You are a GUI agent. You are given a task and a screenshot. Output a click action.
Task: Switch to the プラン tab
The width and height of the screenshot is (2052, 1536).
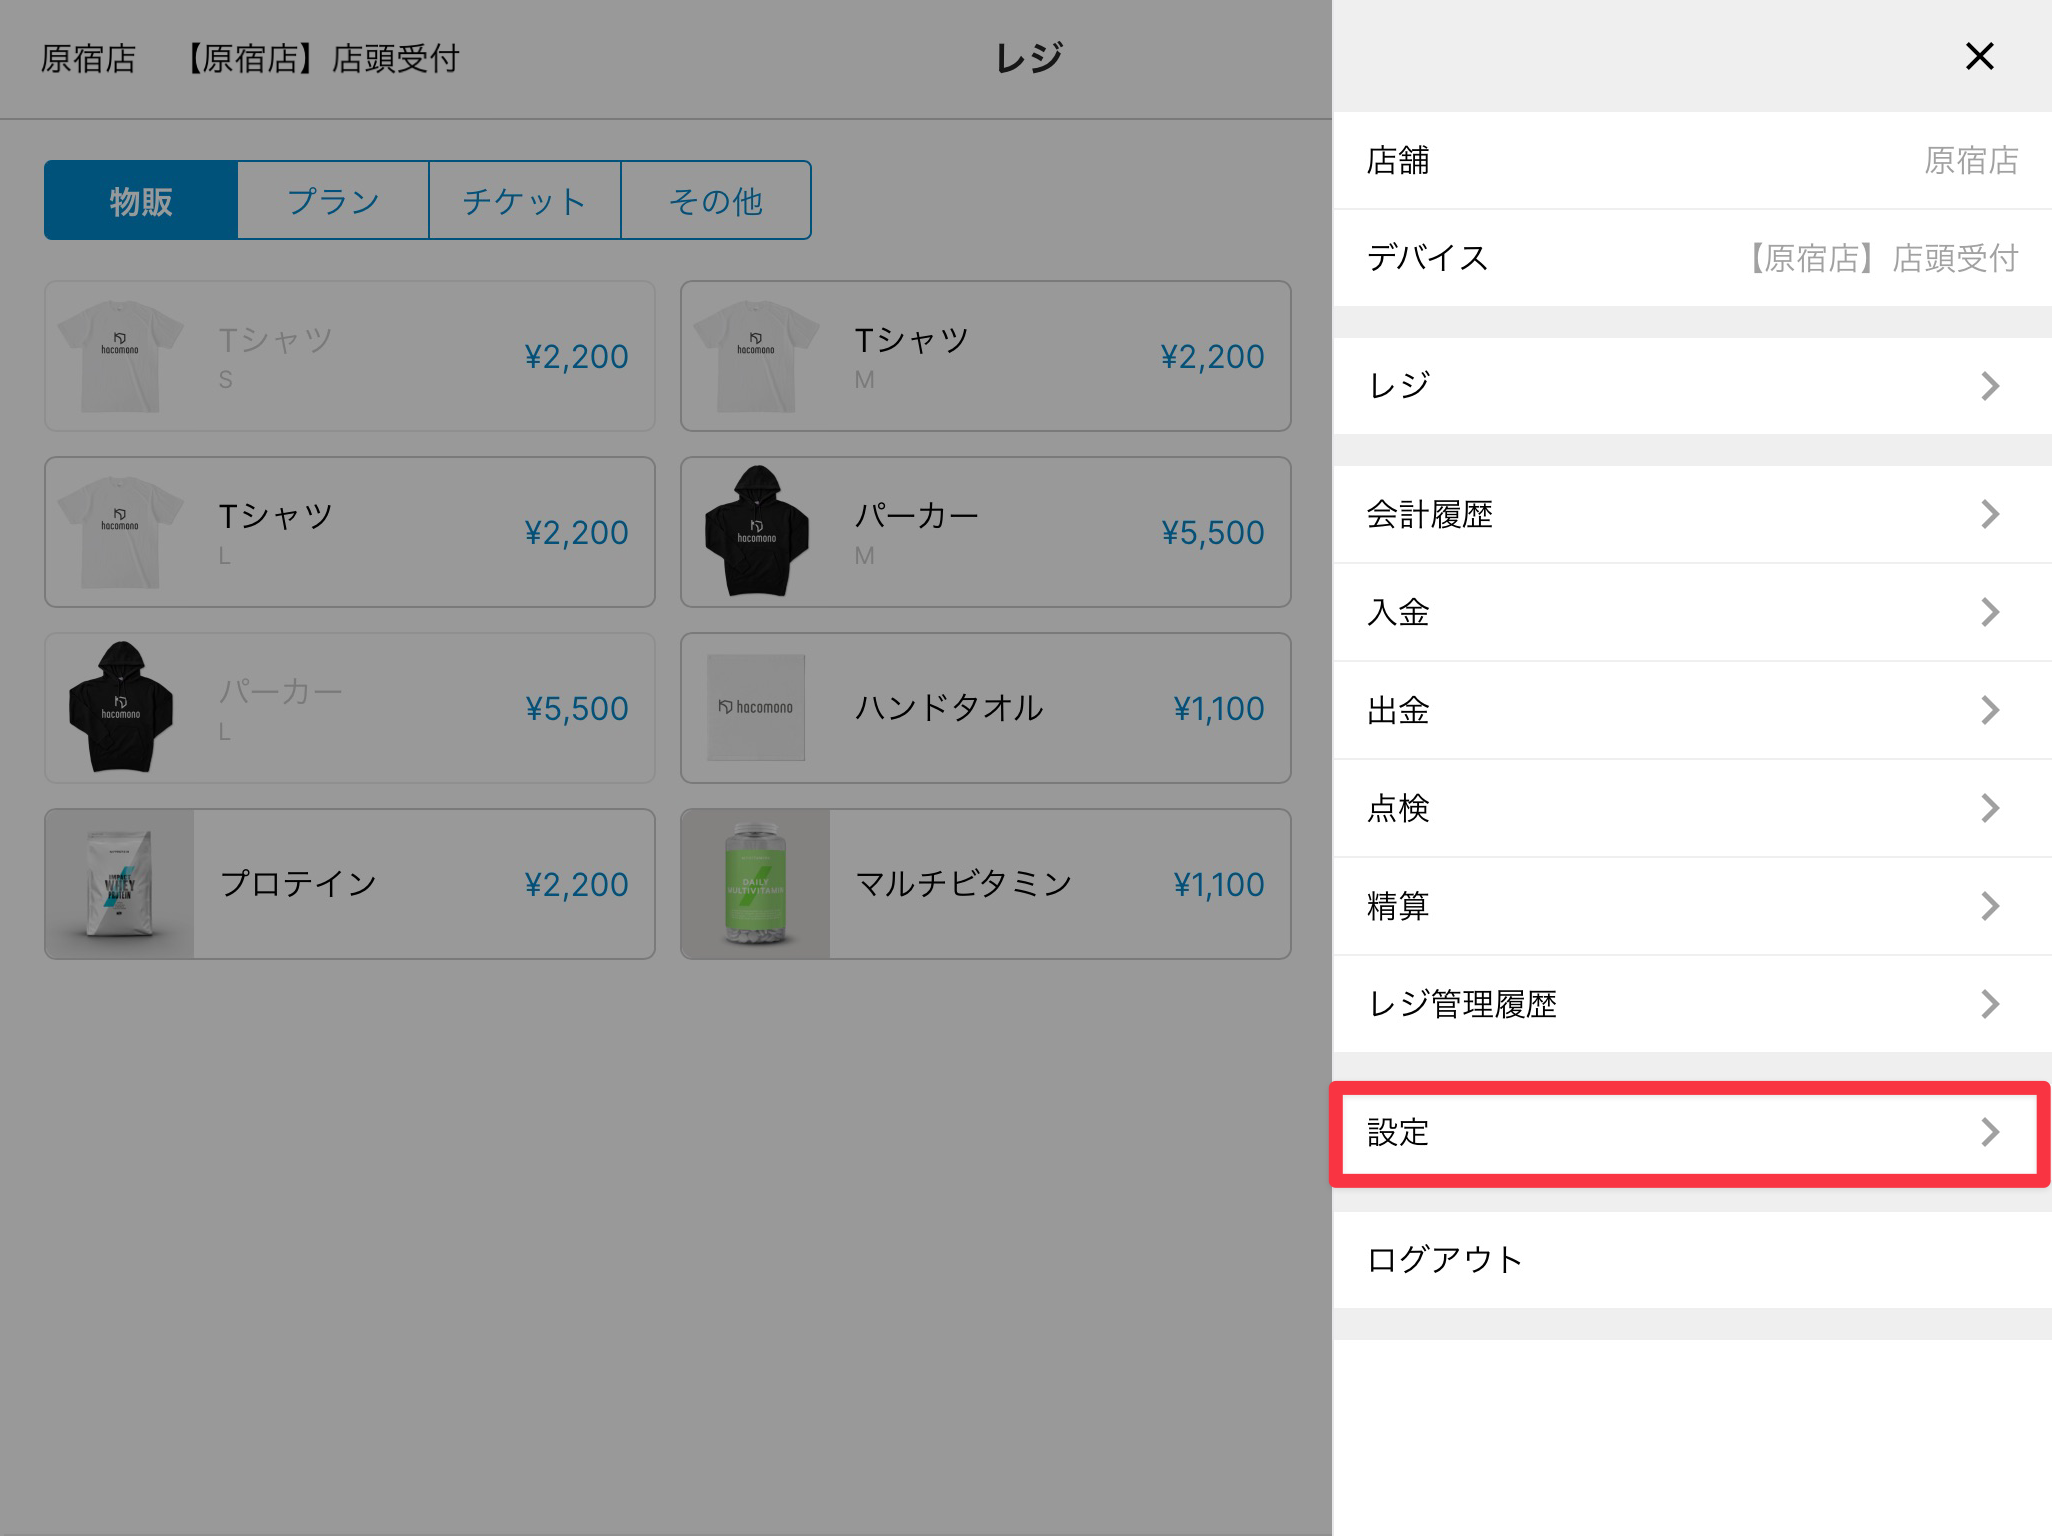[x=333, y=201]
